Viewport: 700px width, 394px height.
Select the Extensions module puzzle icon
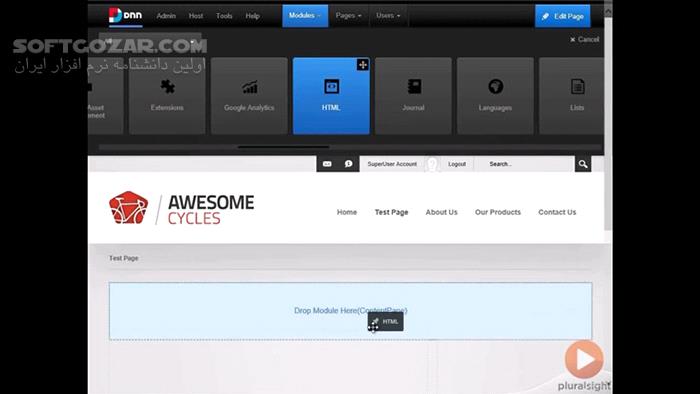click(167, 87)
